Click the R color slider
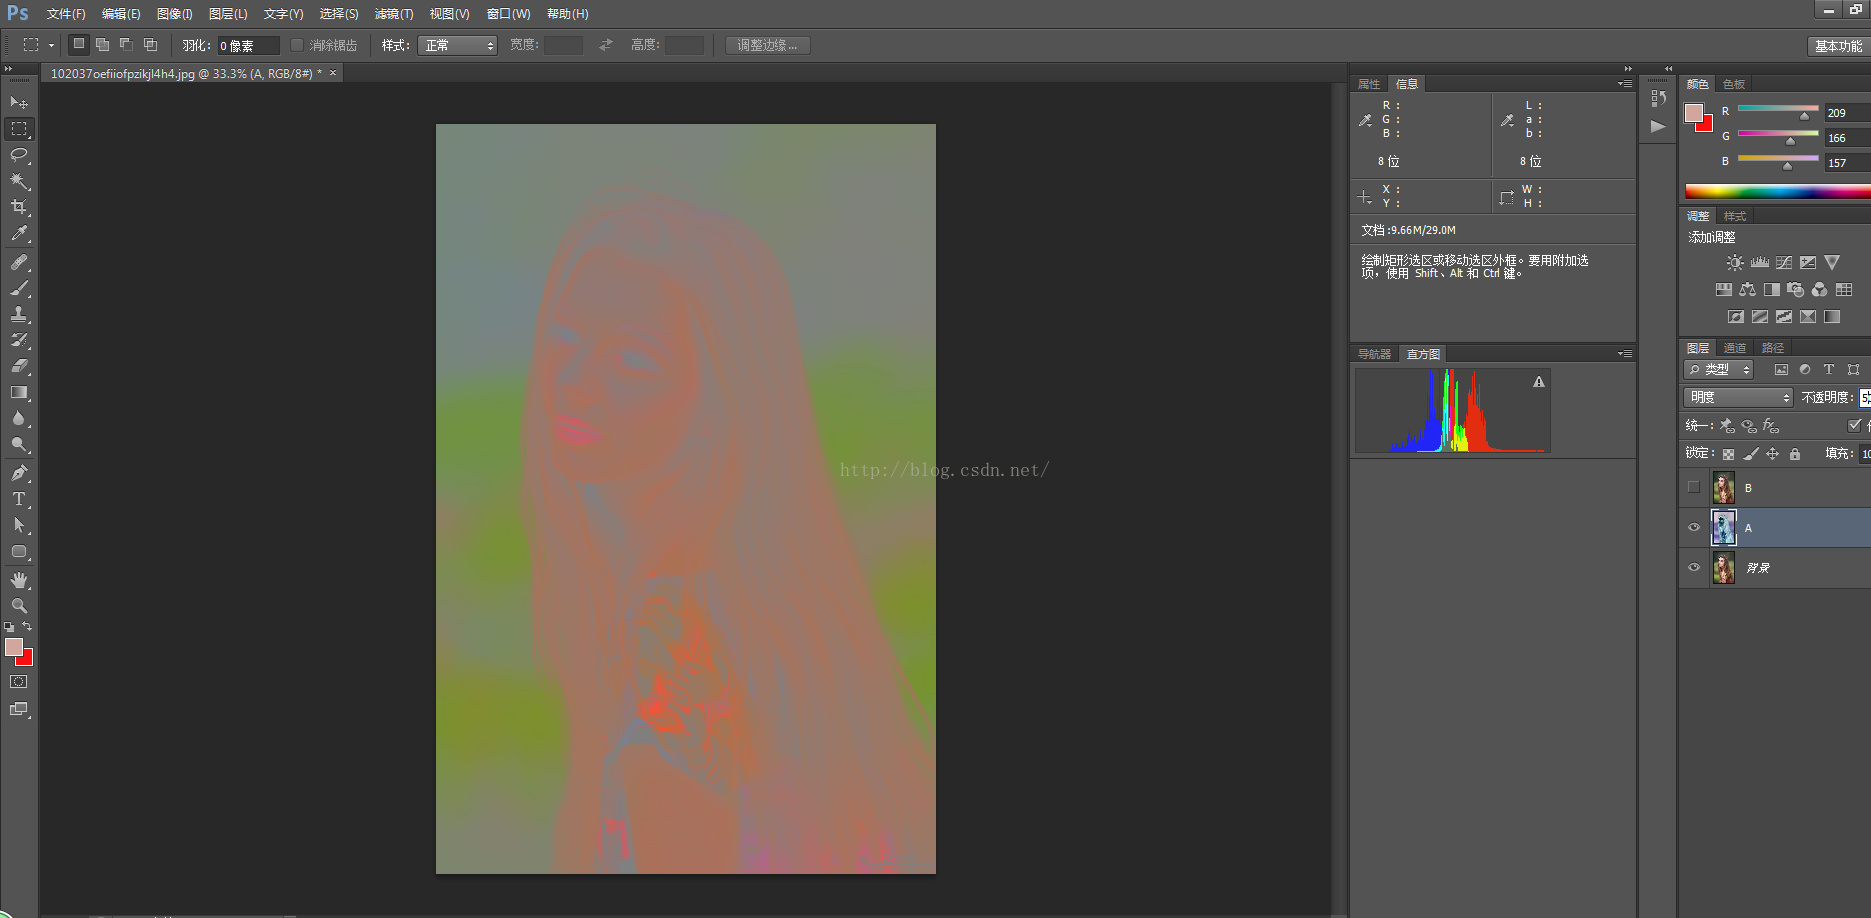Viewport: 1871px width, 918px height. 1778,110
